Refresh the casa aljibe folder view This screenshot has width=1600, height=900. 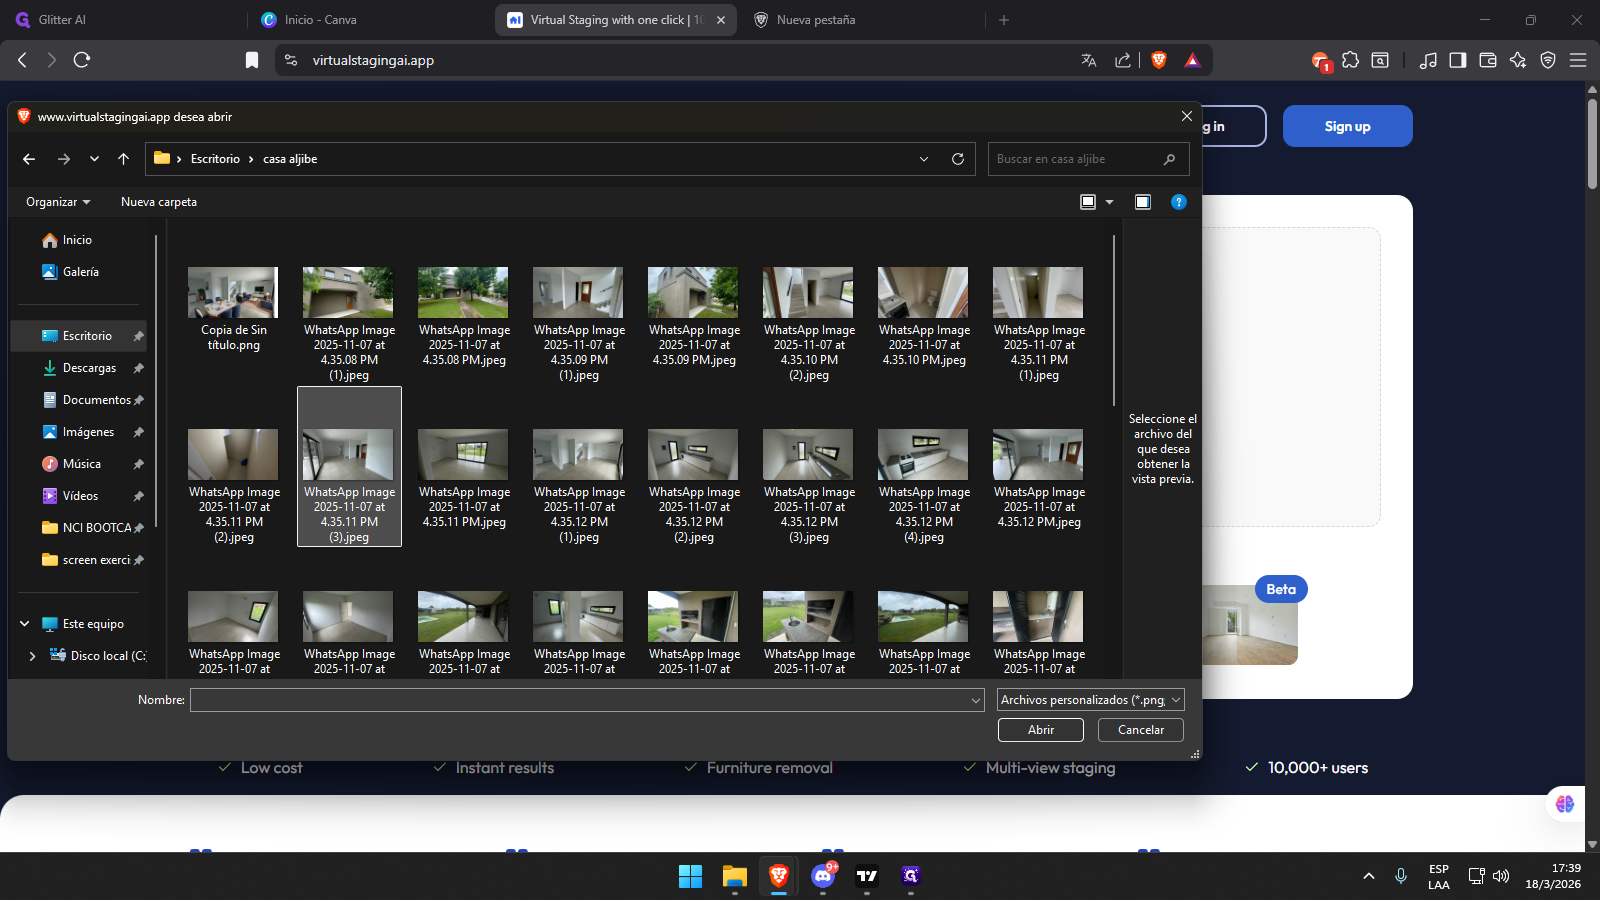[x=957, y=159]
